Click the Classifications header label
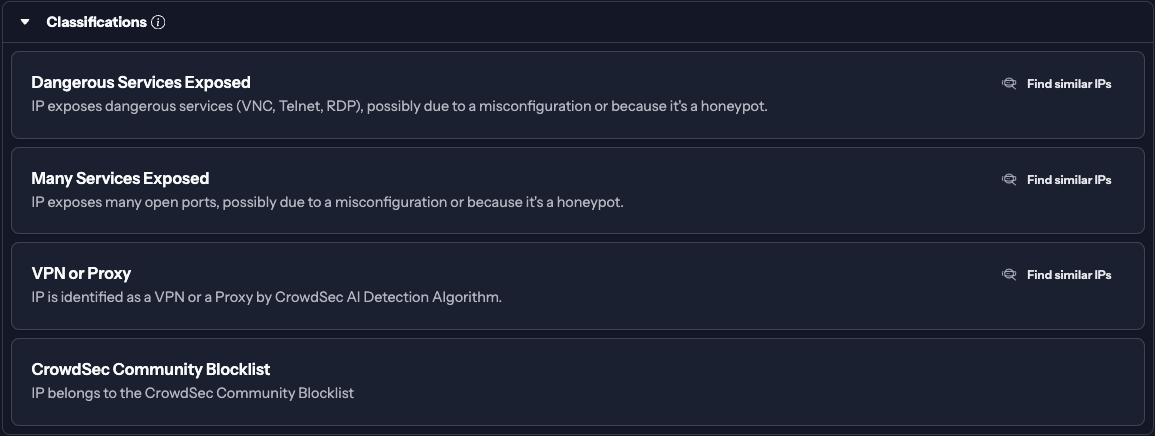The image size is (1155, 436). [96, 22]
